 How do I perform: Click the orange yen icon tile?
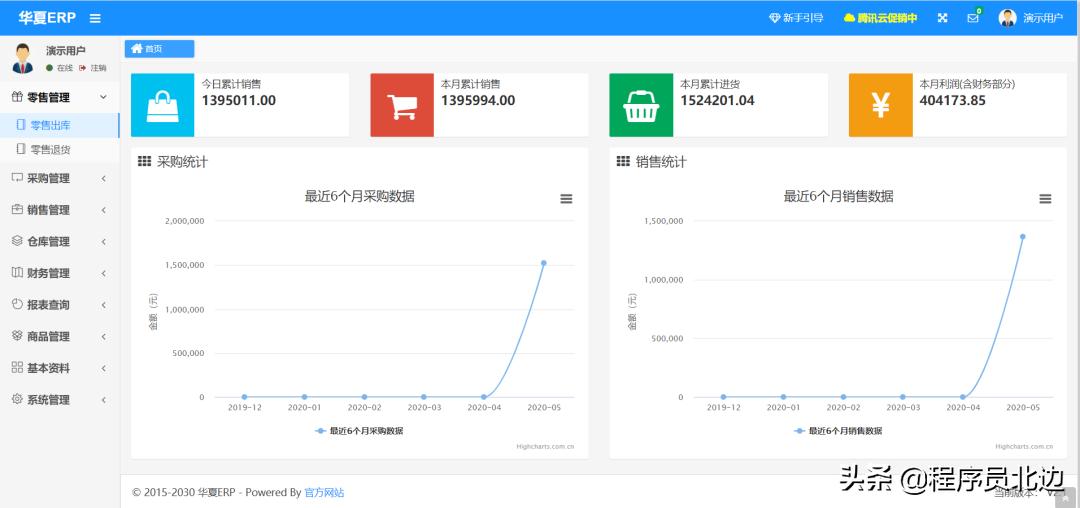(881, 105)
